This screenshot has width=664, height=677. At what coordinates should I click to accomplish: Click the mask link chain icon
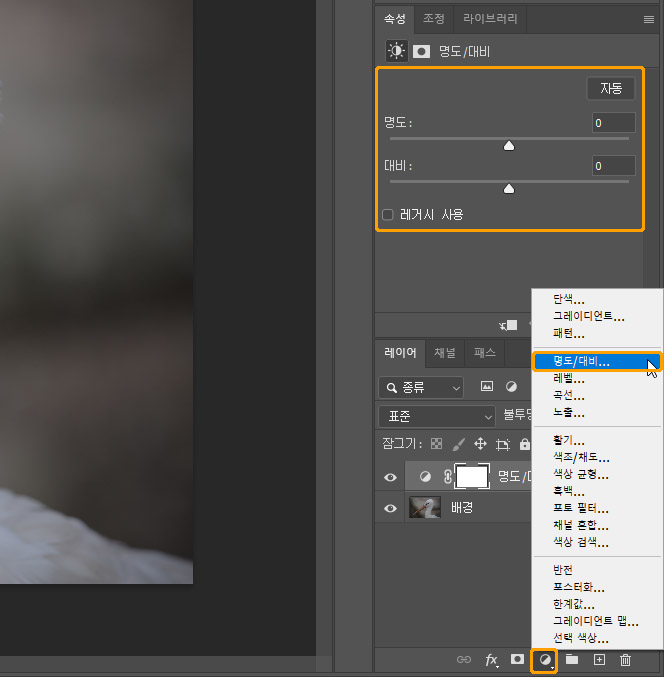[448, 476]
